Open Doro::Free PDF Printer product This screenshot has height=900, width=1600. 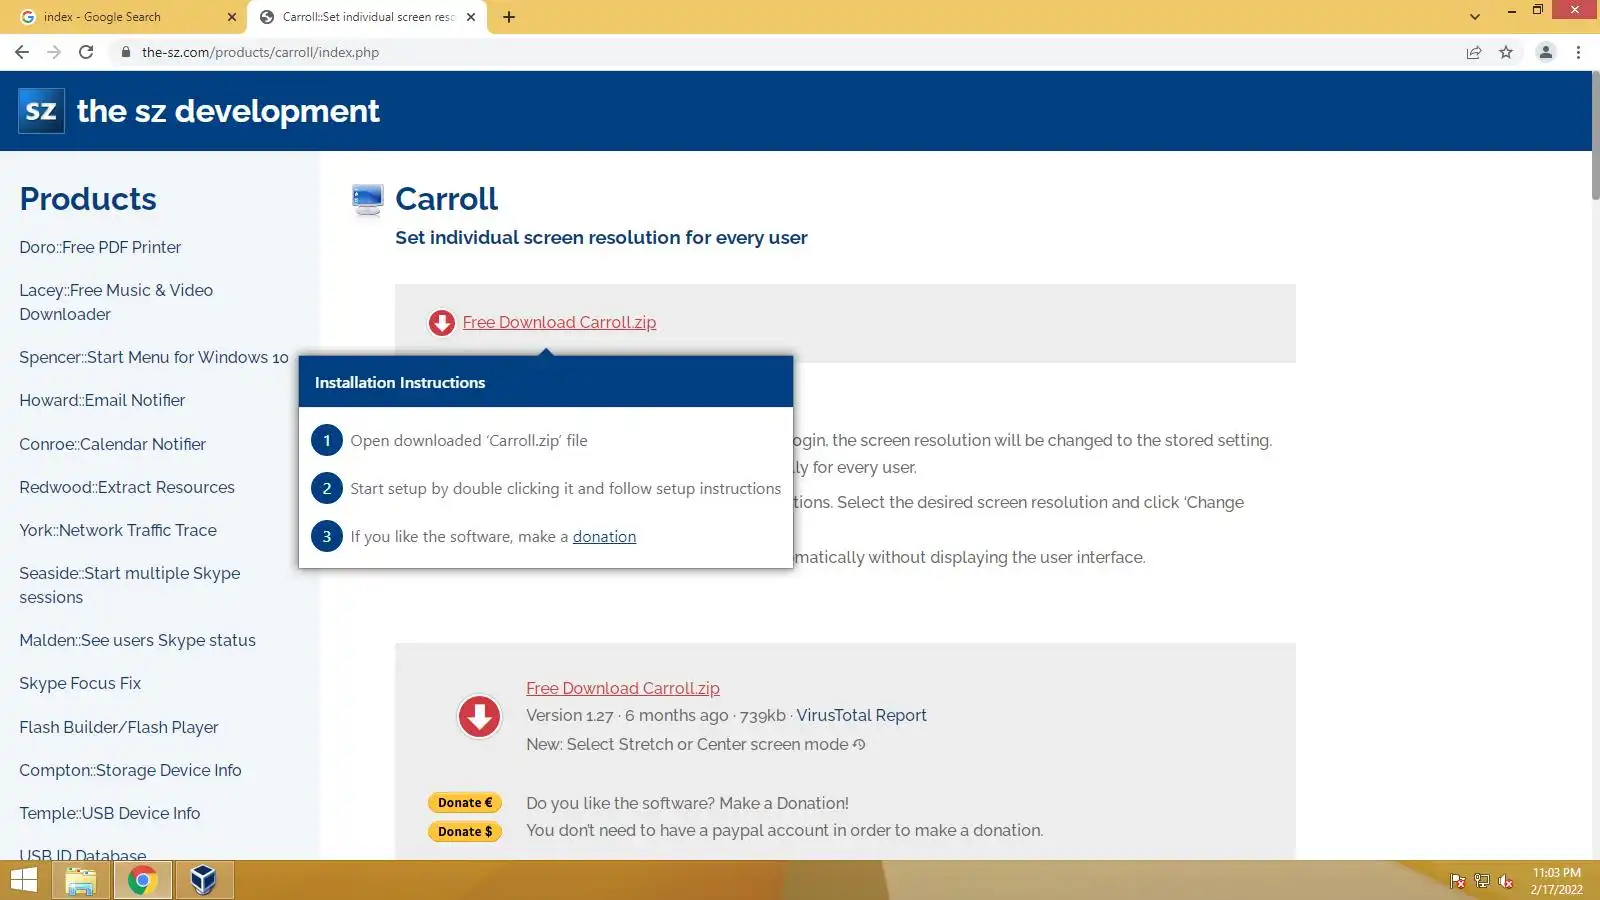tap(100, 247)
